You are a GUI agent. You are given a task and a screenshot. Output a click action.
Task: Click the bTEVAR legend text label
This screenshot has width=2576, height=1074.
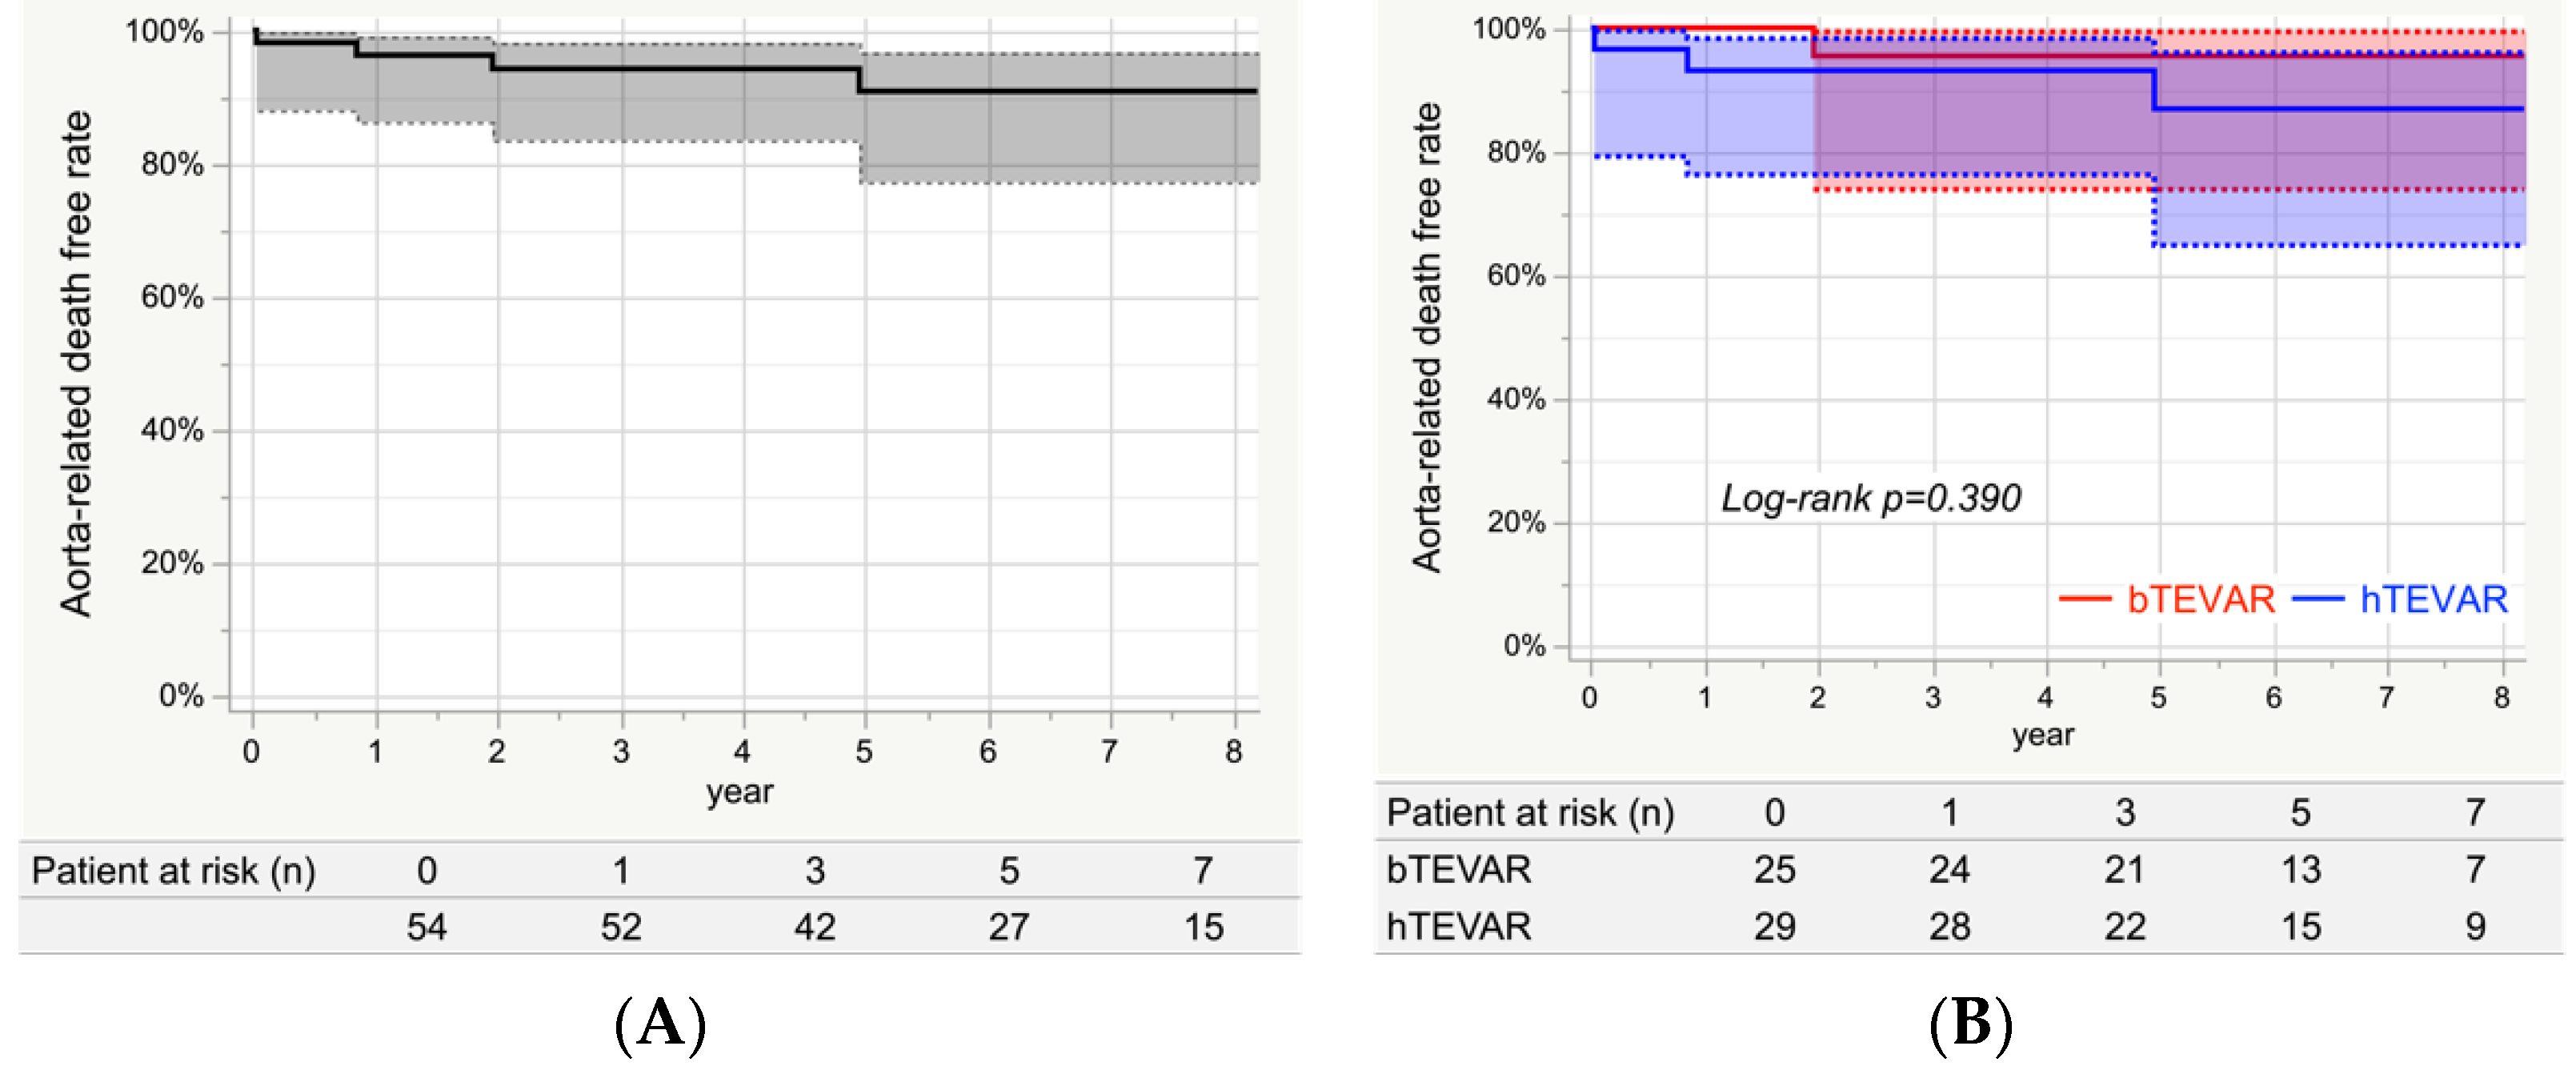click(x=2201, y=599)
